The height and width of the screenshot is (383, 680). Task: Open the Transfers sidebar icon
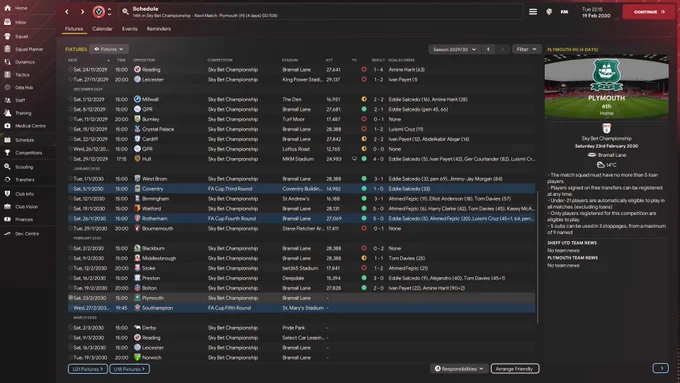(x=7, y=180)
